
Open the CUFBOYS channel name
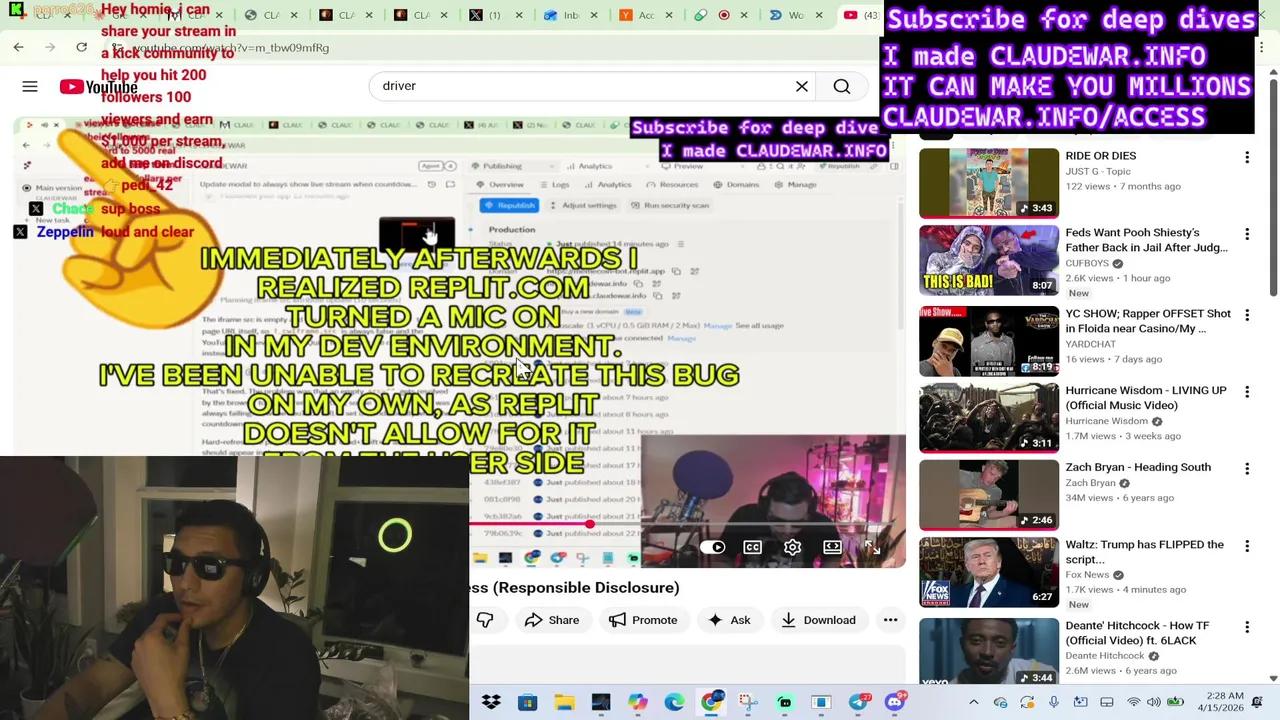1087,263
